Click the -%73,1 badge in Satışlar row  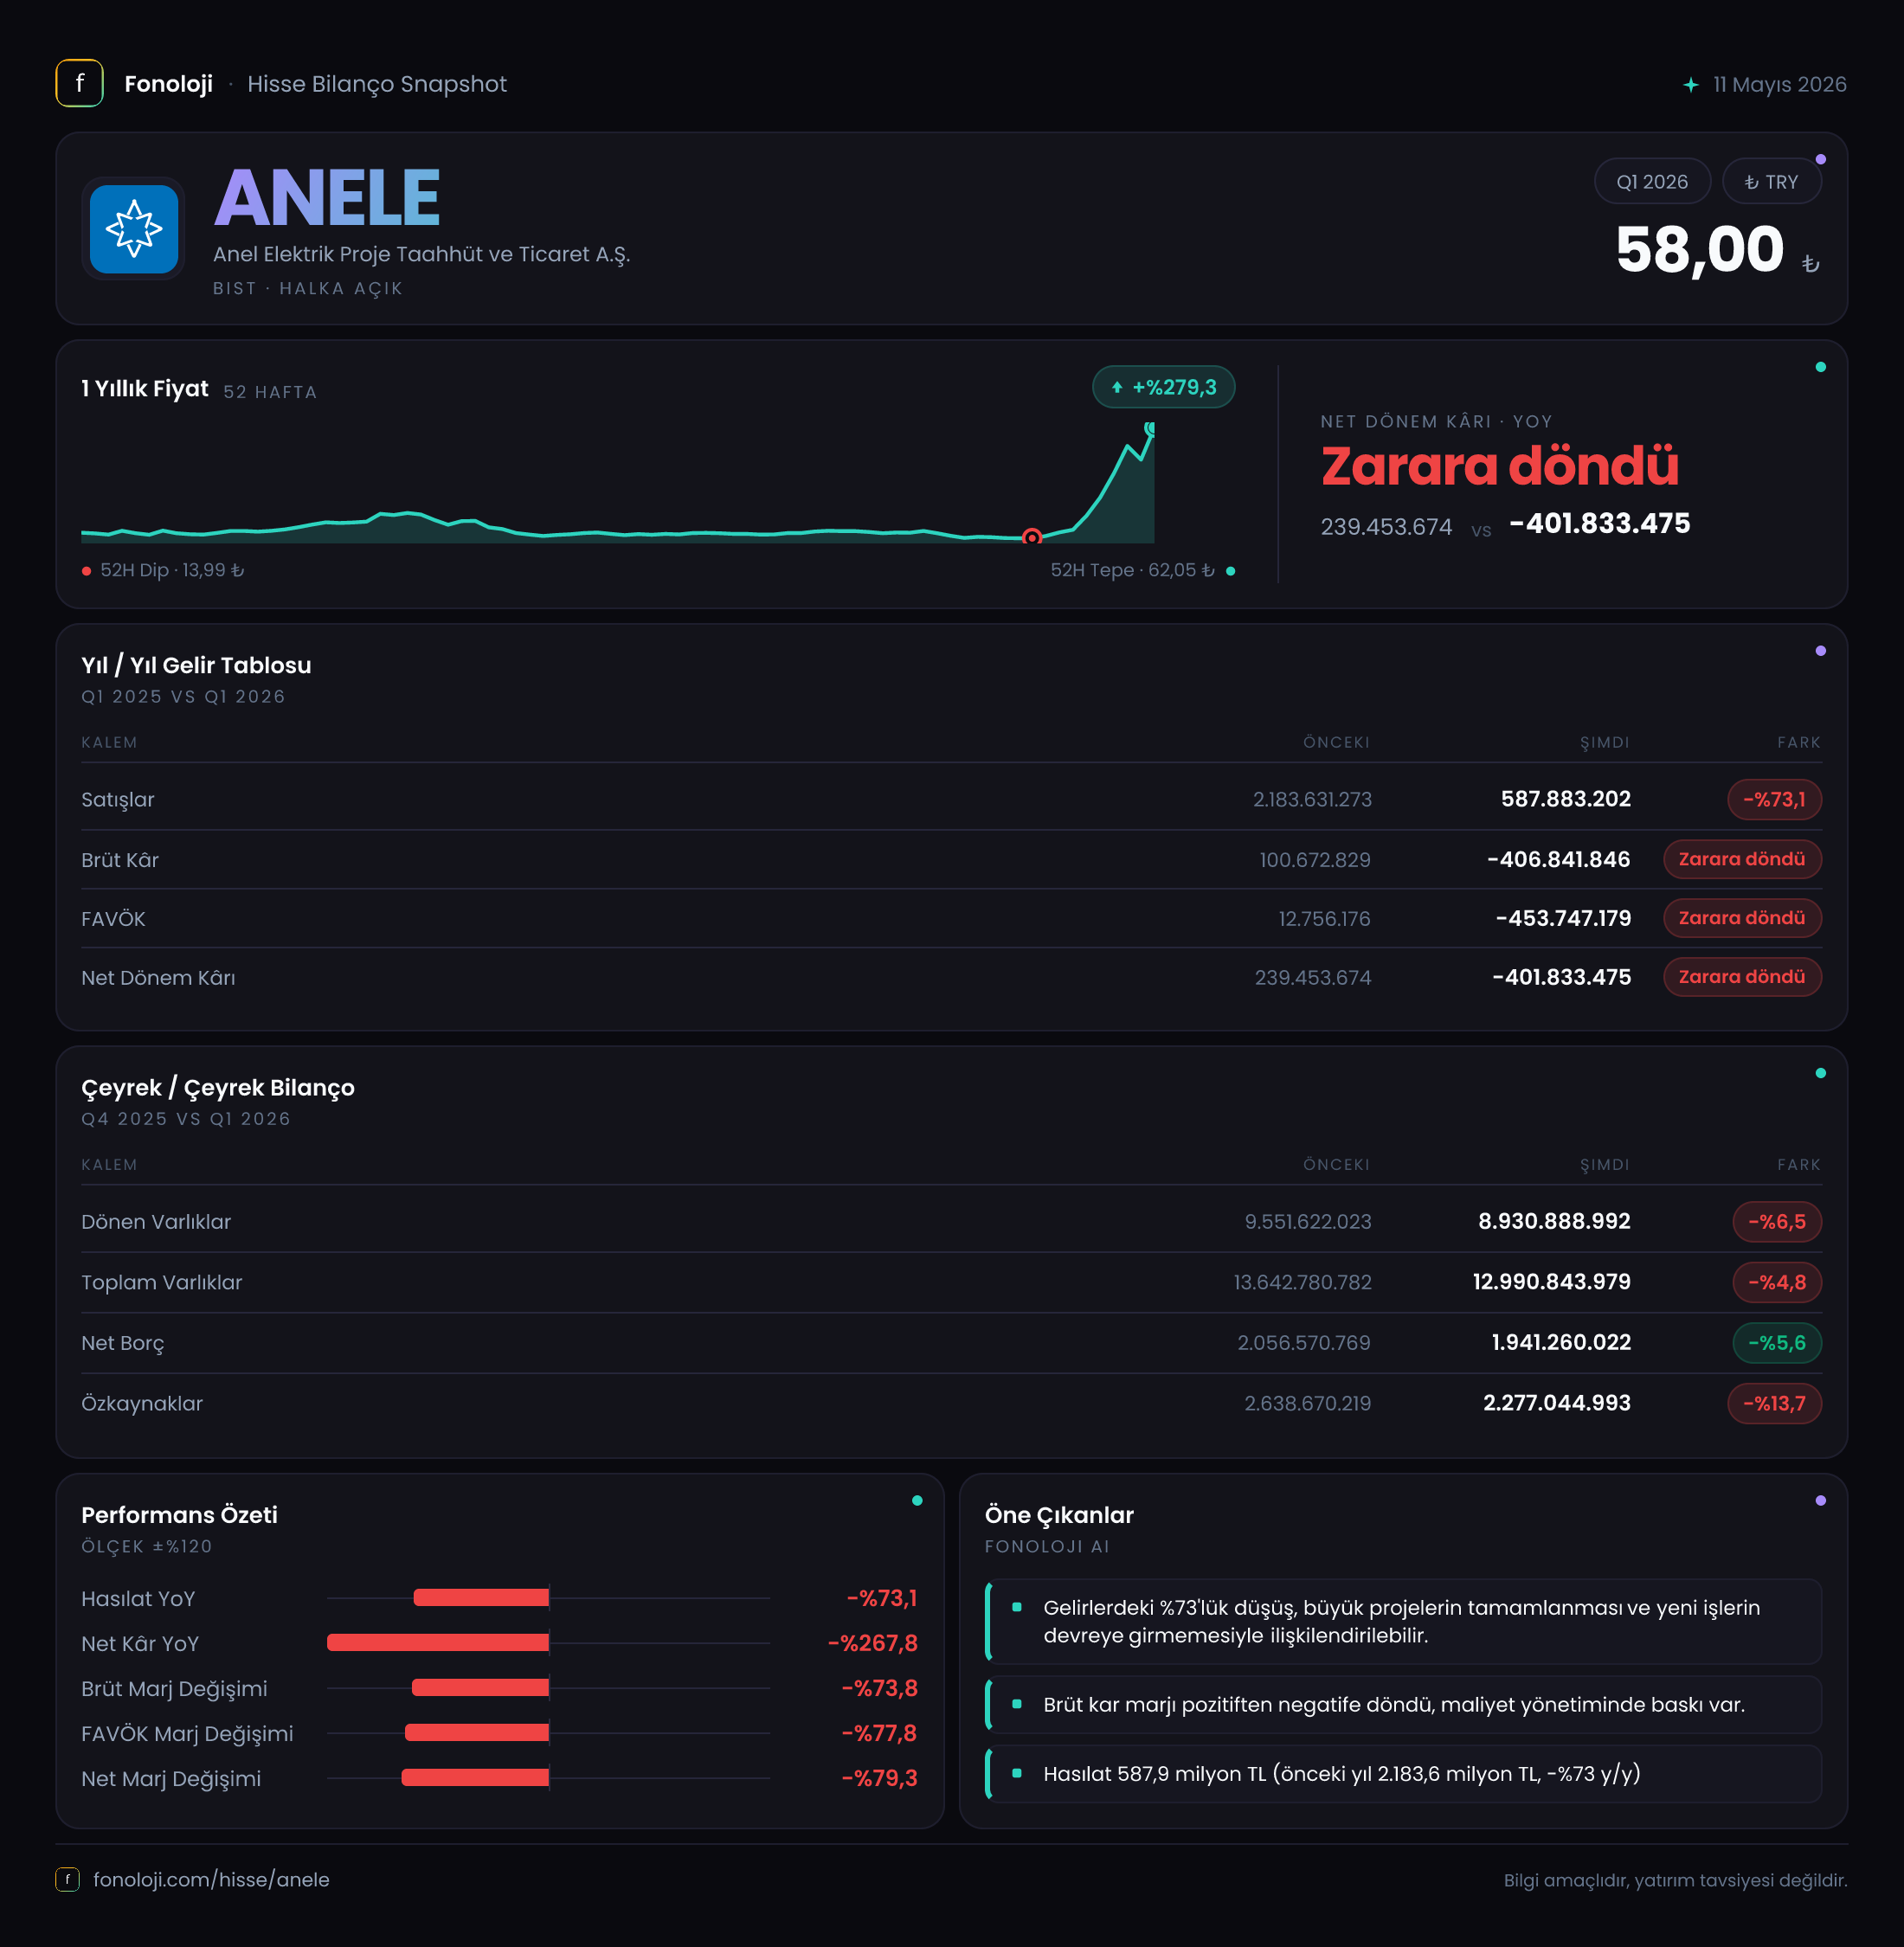(1774, 799)
